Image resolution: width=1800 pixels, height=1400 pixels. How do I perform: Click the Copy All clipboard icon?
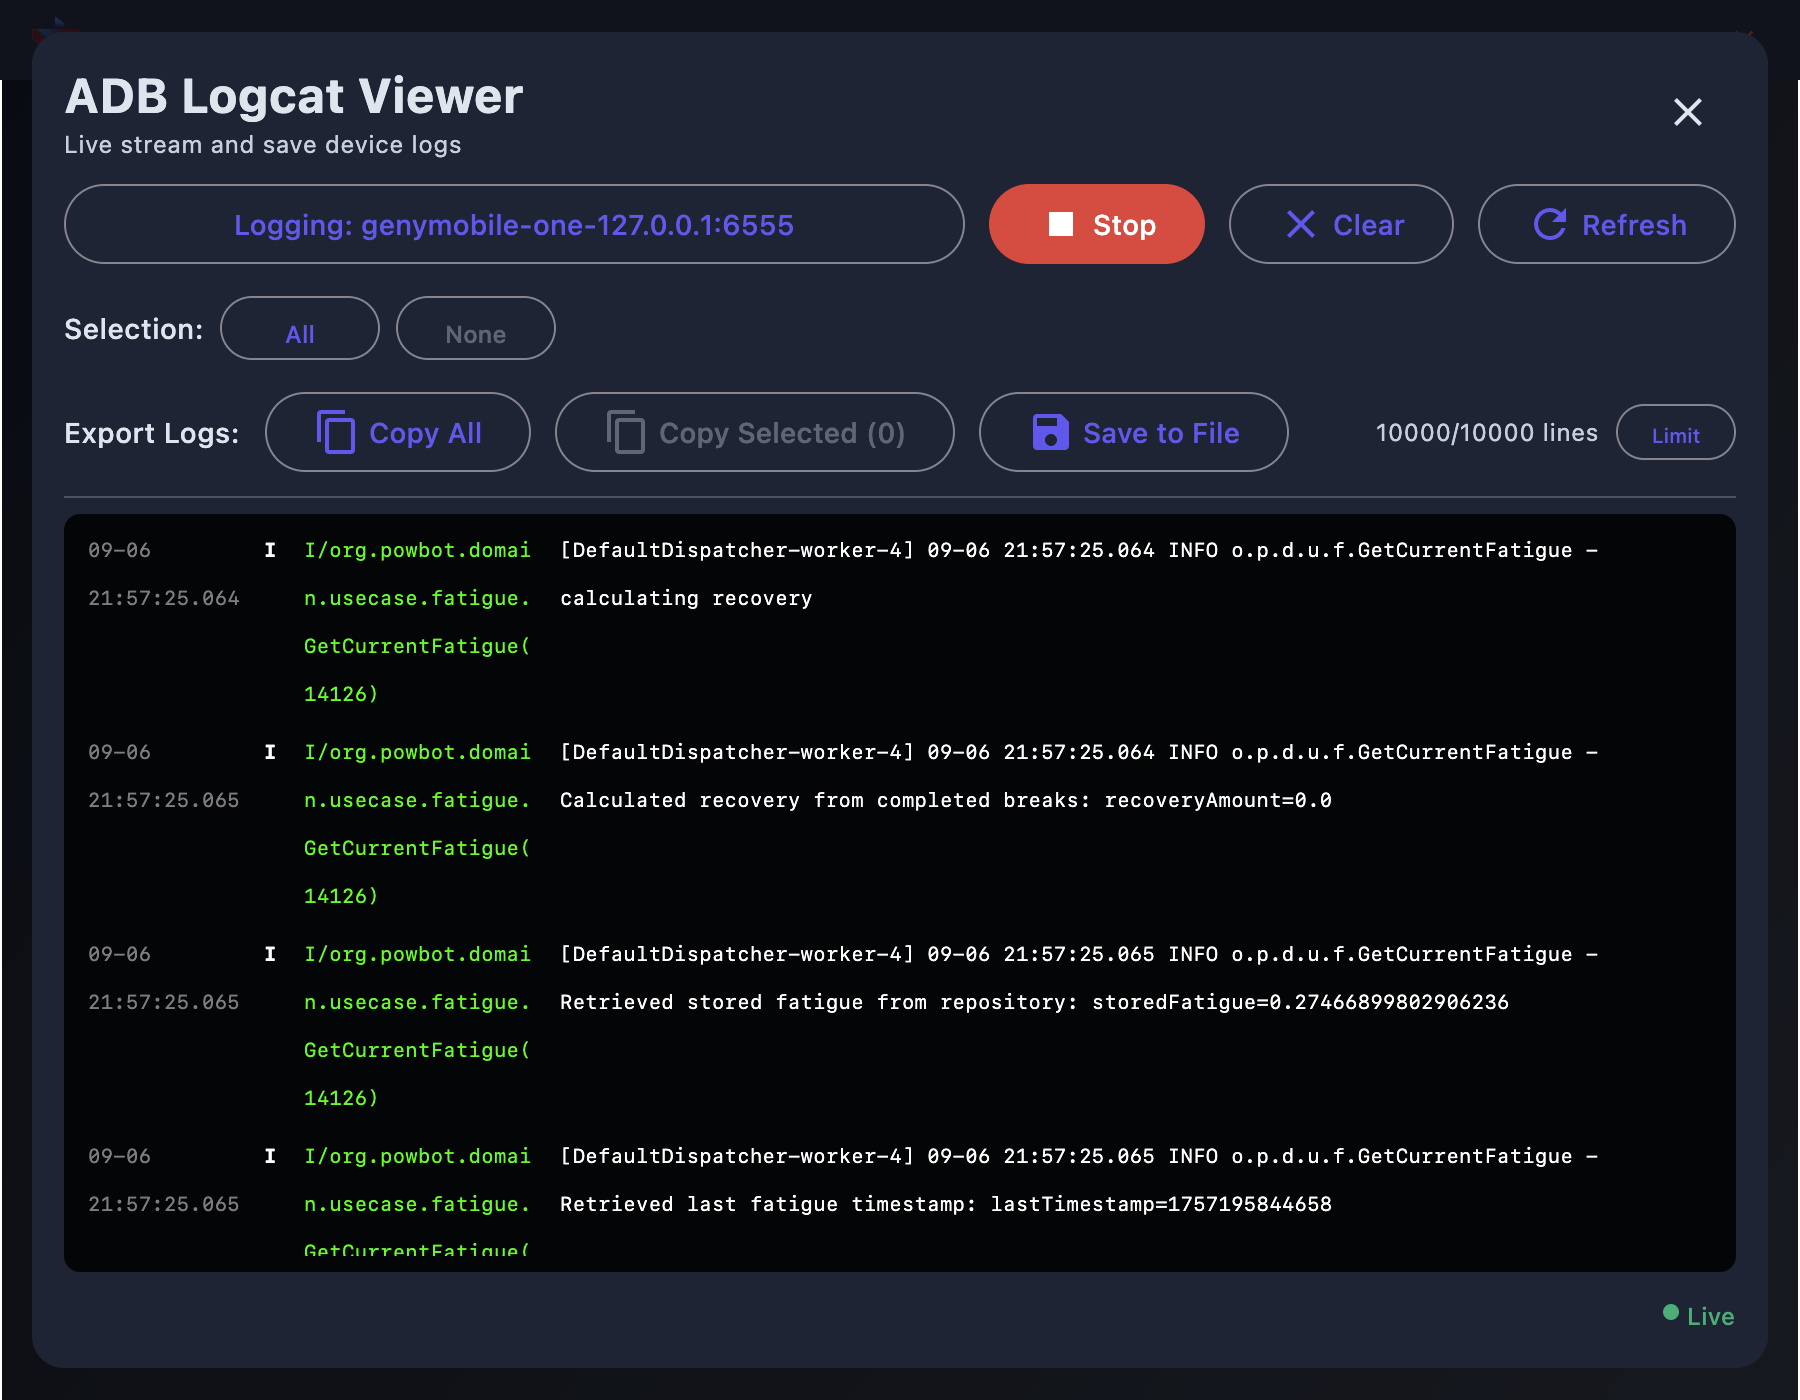click(336, 432)
